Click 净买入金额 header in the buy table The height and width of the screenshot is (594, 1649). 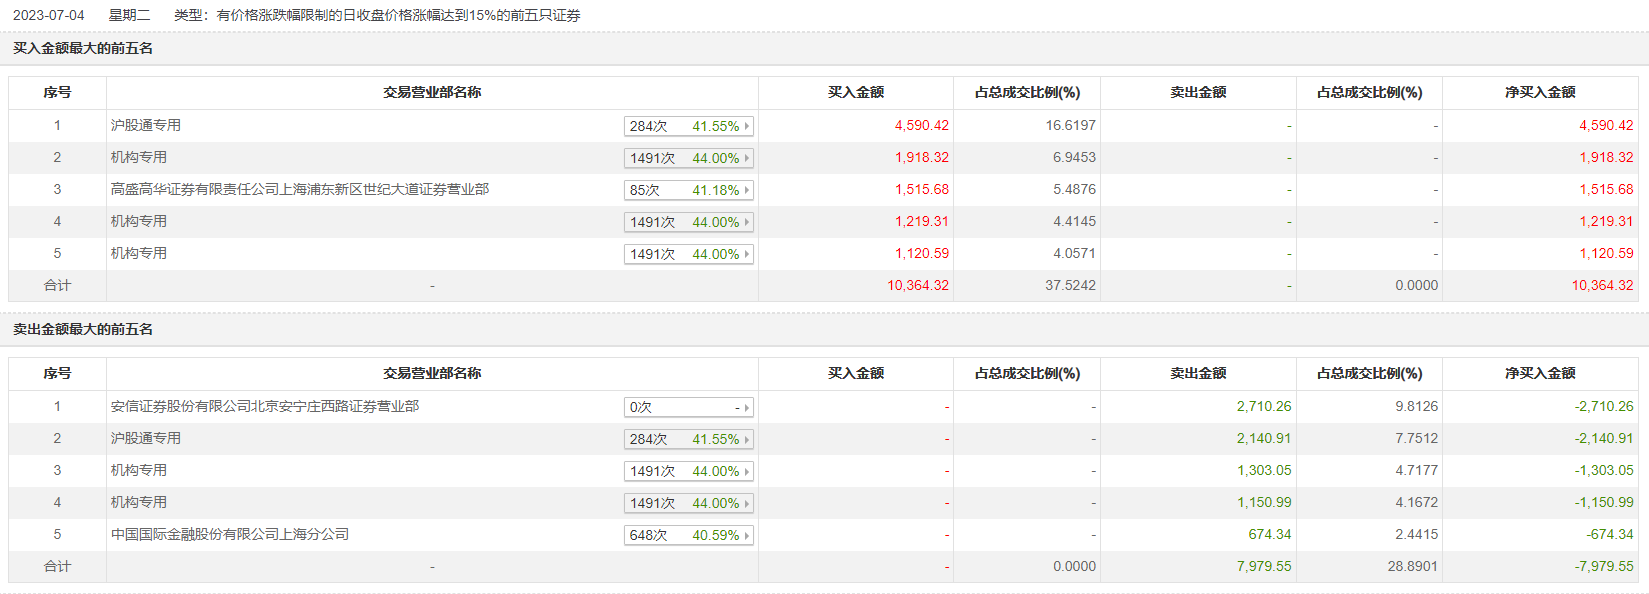pyautogui.click(x=1540, y=92)
